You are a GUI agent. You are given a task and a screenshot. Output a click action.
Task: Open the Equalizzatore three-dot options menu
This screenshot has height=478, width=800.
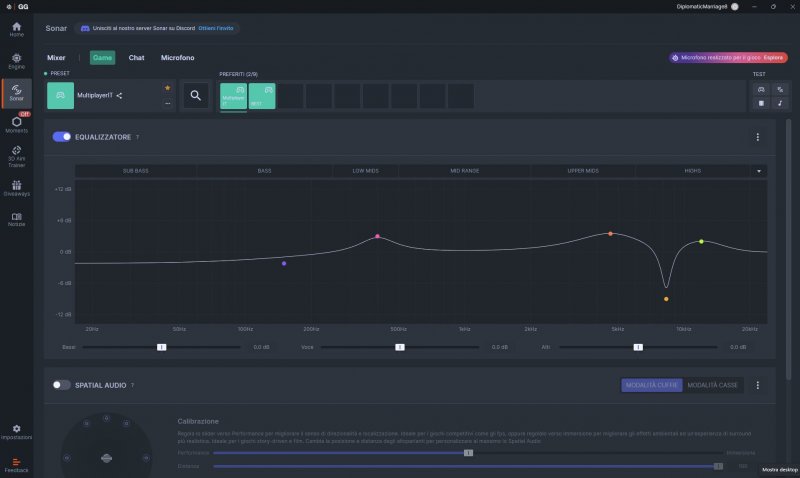point(757,137)
